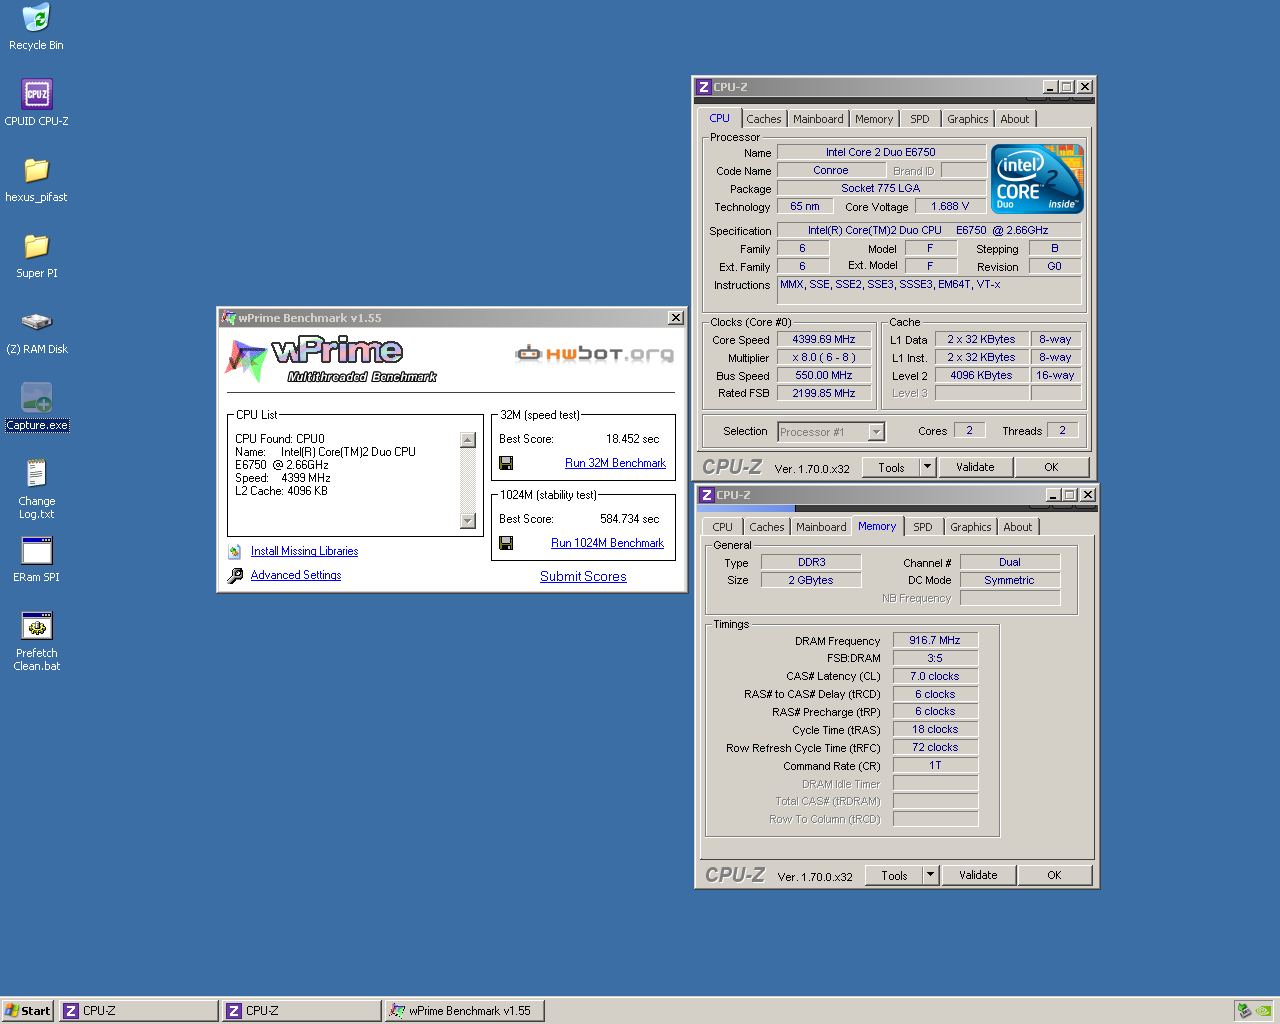Viewport: 1280px width, 1024px height.
Task: Open Memory tab in upper CPU-Z window
Action: tap(874, 119)
